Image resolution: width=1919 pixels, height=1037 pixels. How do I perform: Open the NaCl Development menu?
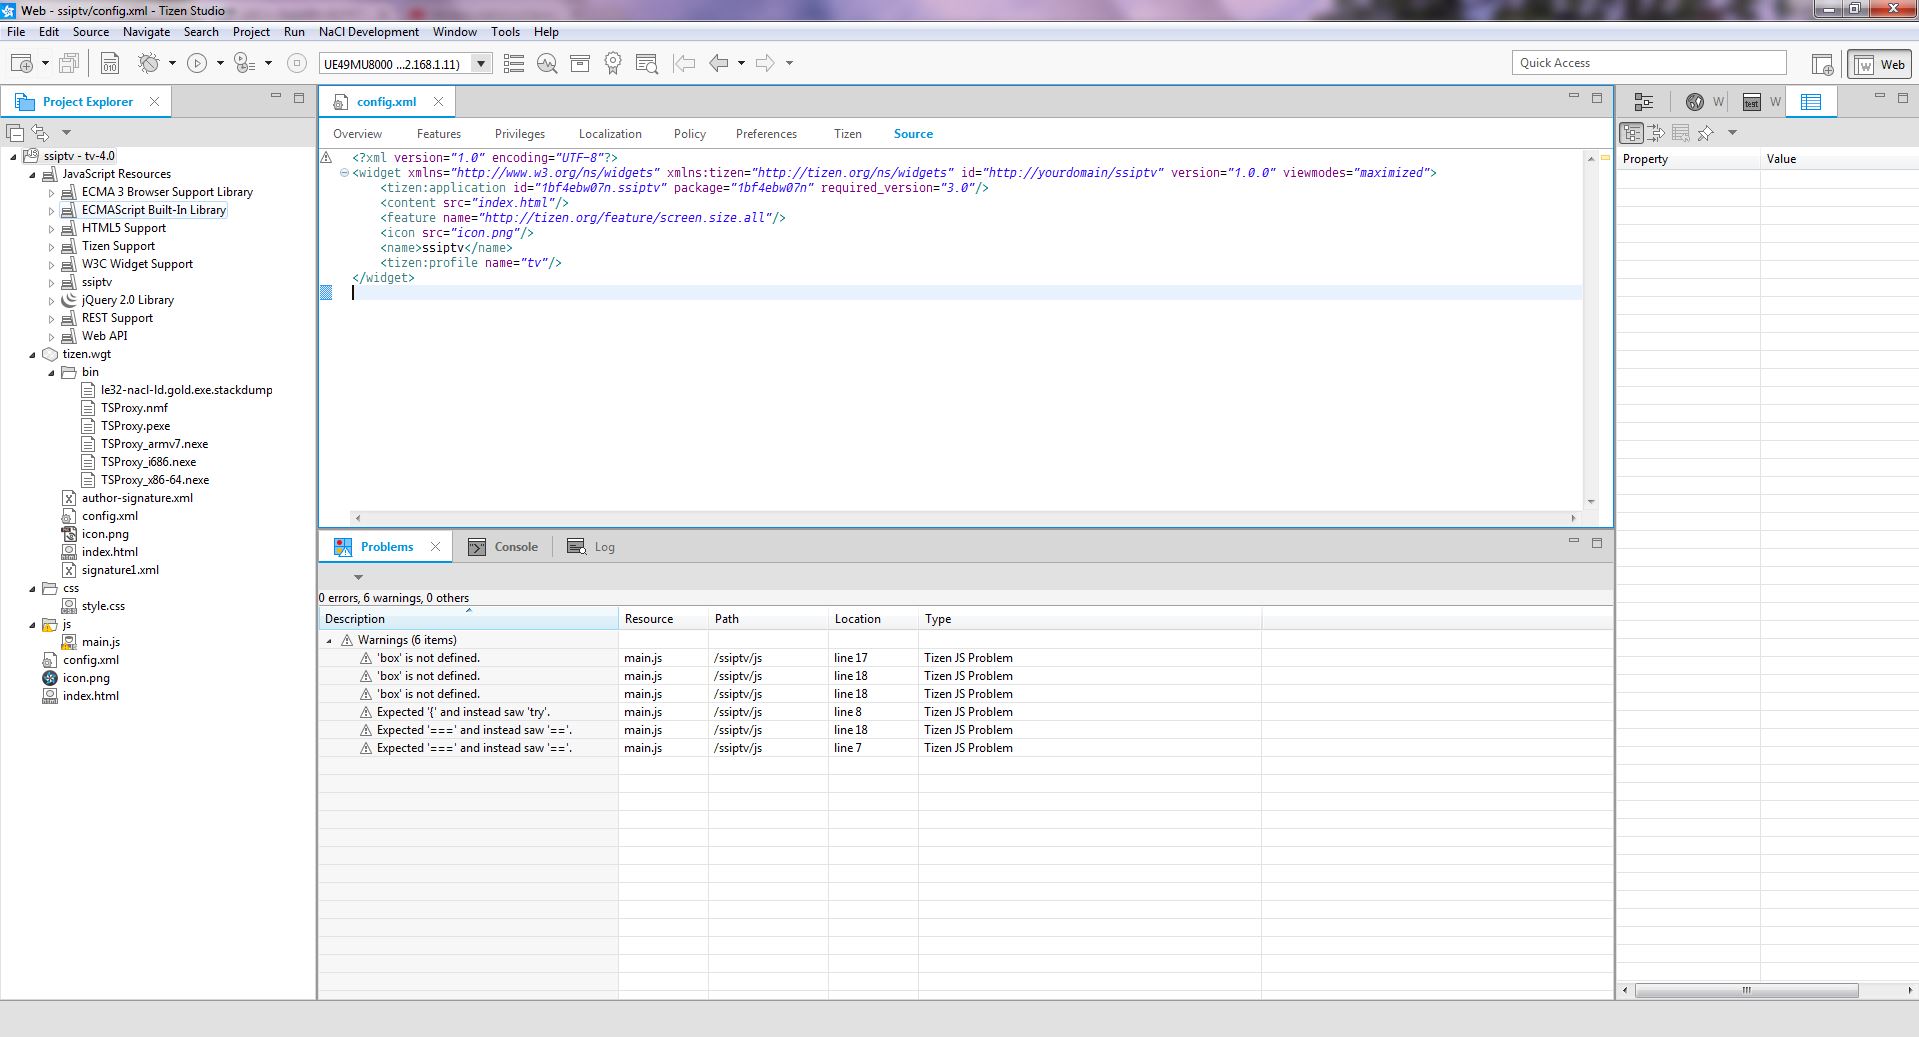pyautogui.click(x=368, y=32)
